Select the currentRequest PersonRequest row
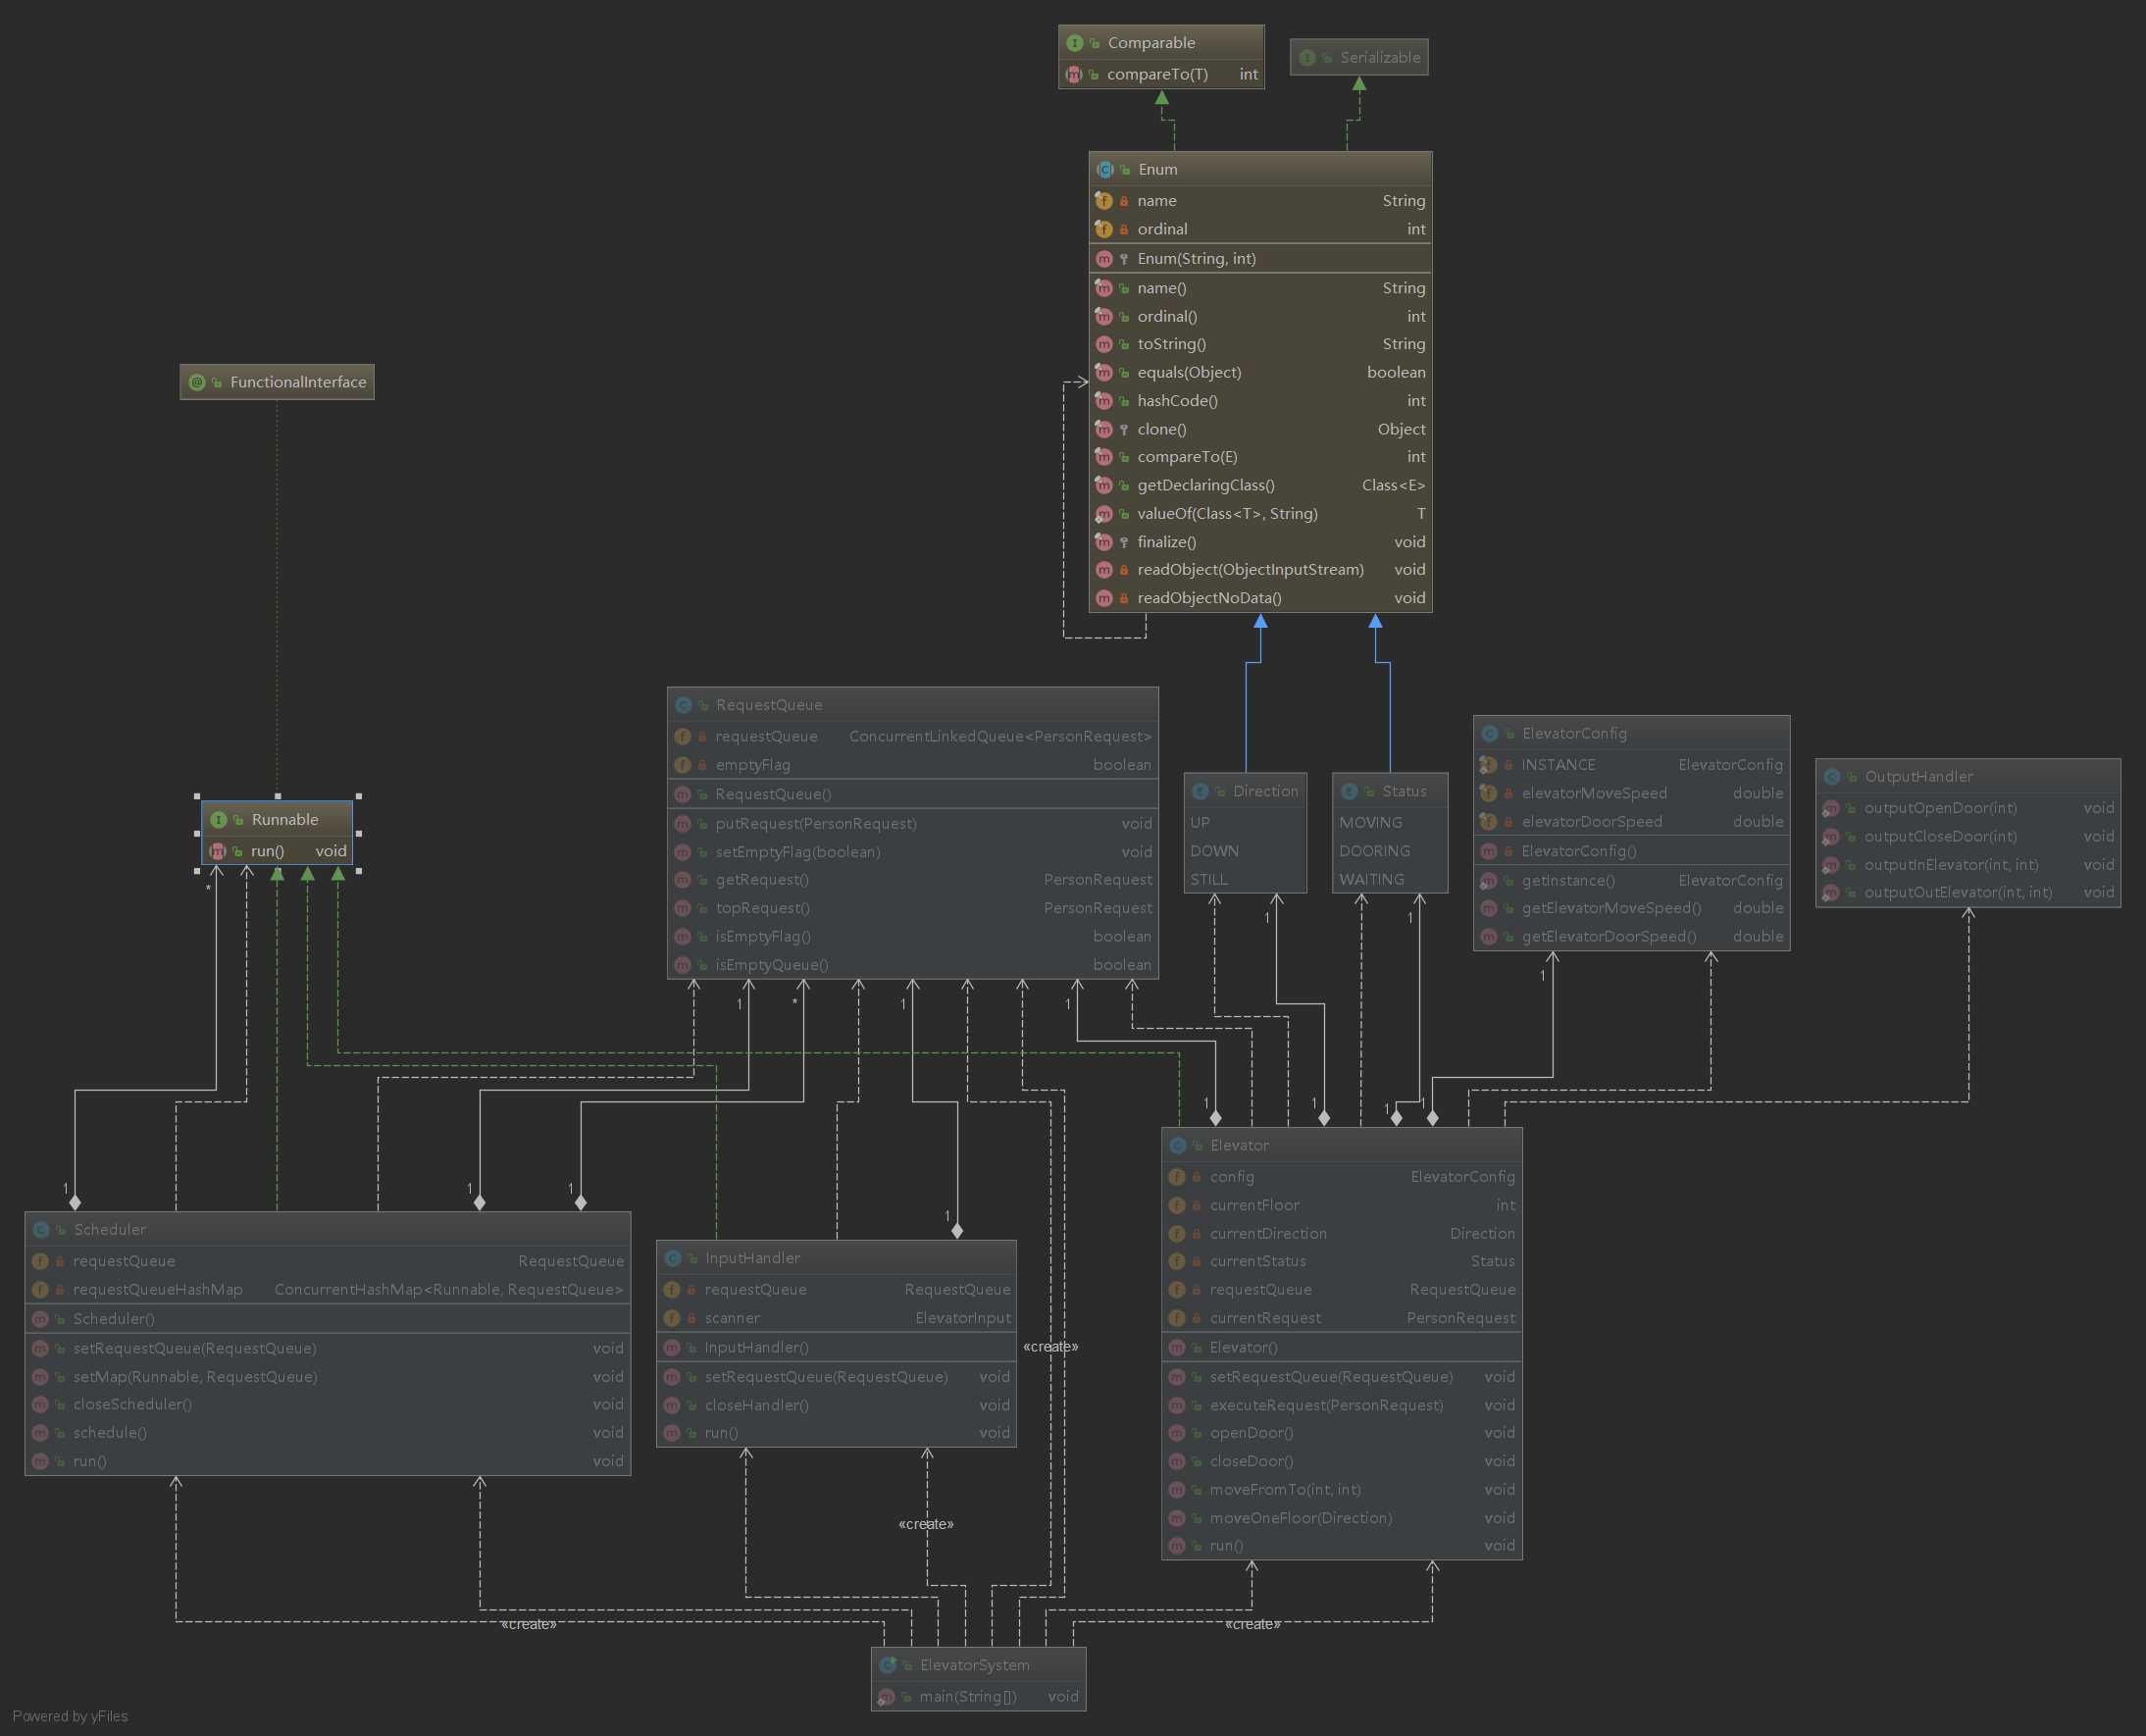 pyautogui.click(x=1342, y=1318)
